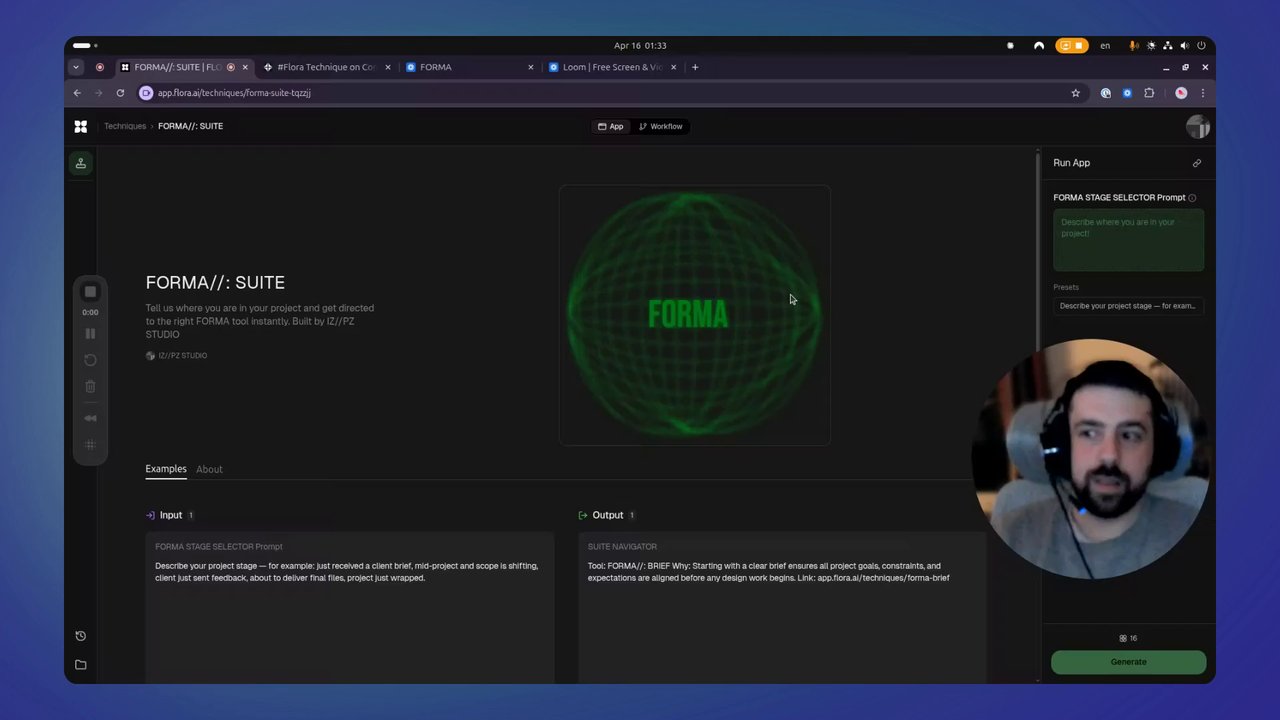Click the Generate button
This screenshot has width=1280, height=720.
pyautogui.click(x=1128, y=662)
